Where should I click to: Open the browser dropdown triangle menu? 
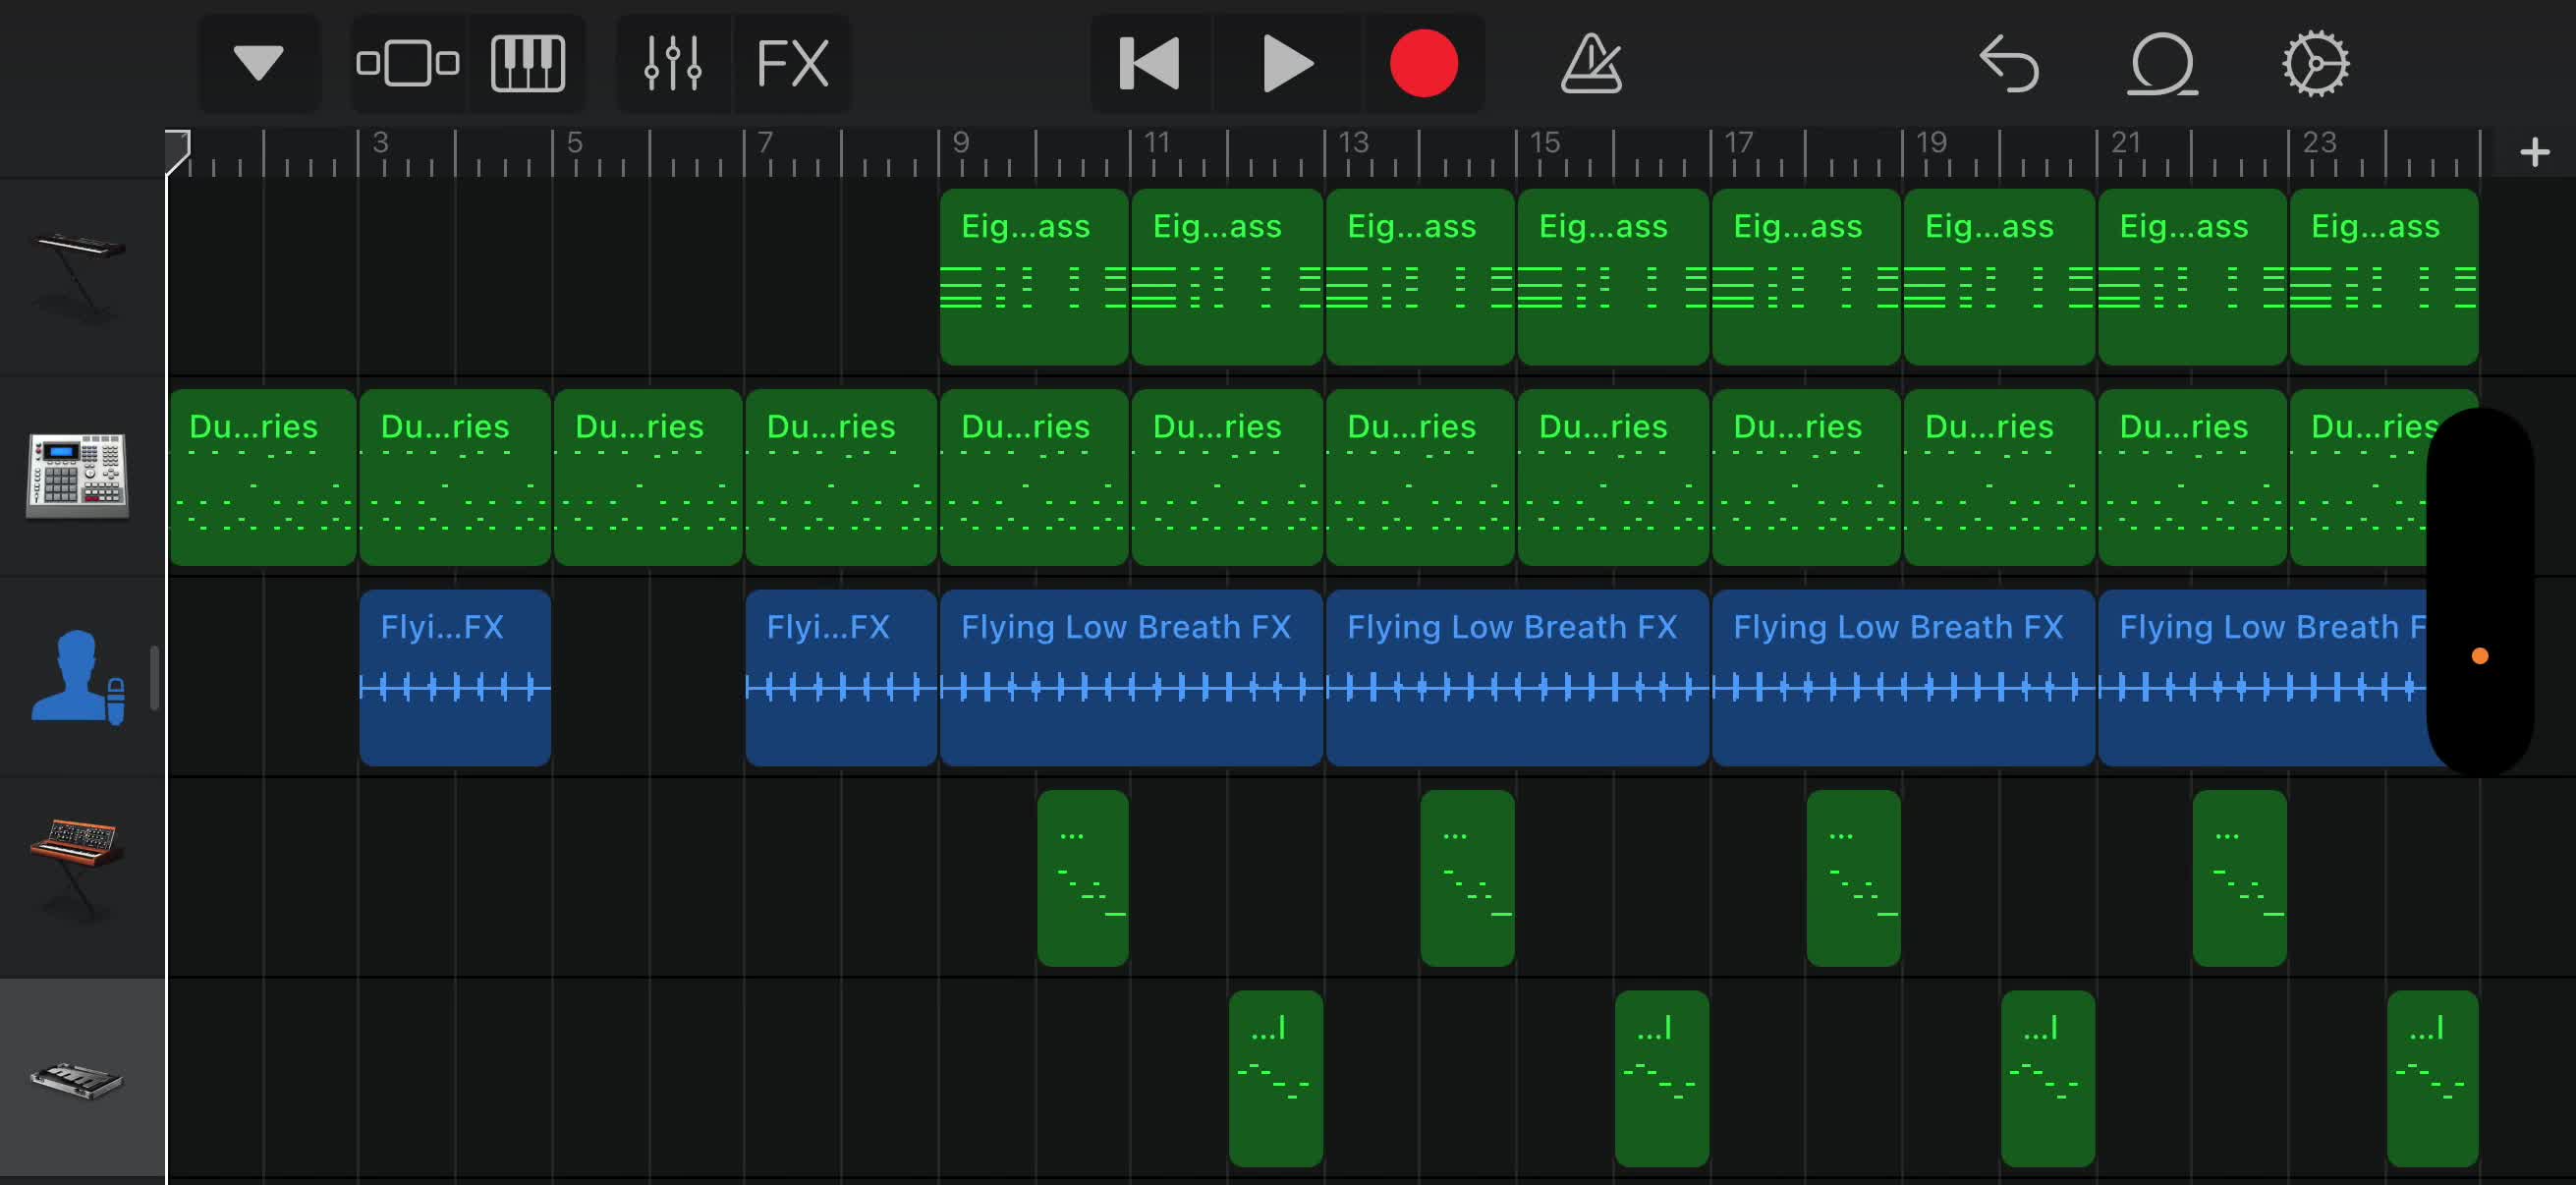[x=259, y=63]
